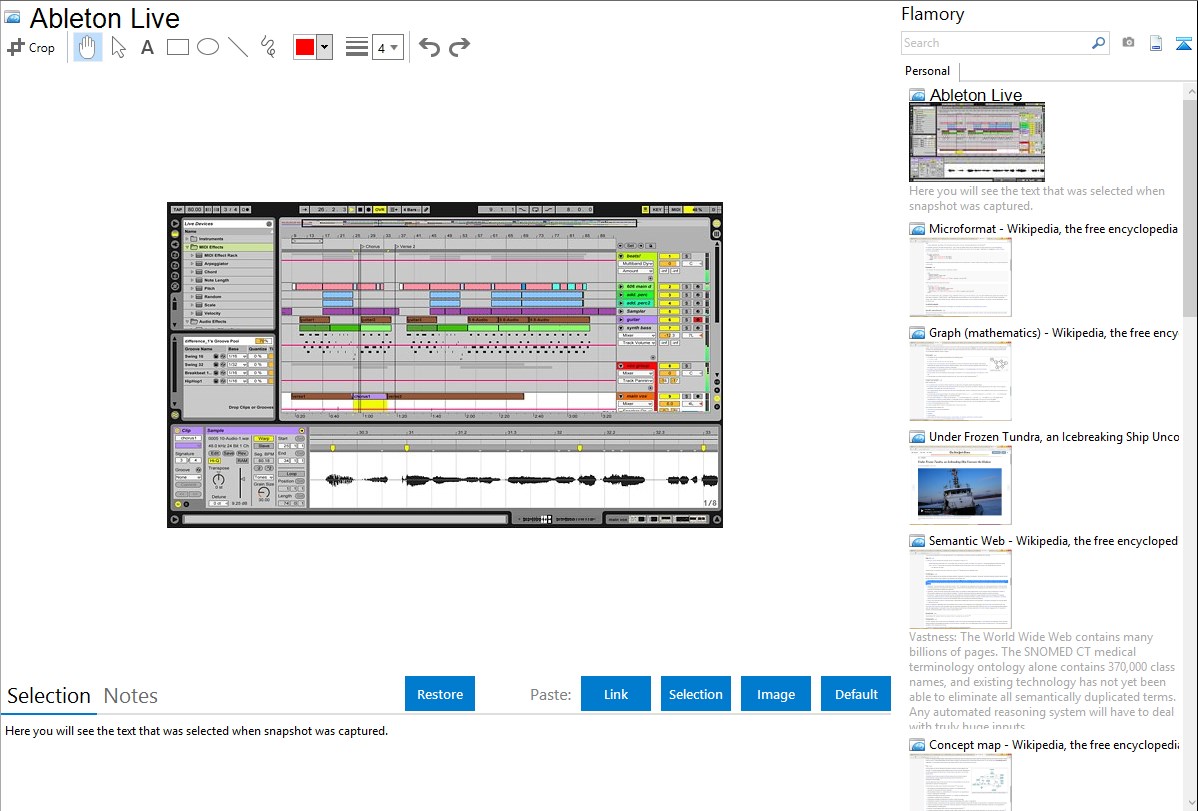Open the annotation color dropdown arrow
Image resolution: width=1198 pixels, height=811 pixels.
coord(325,47)
